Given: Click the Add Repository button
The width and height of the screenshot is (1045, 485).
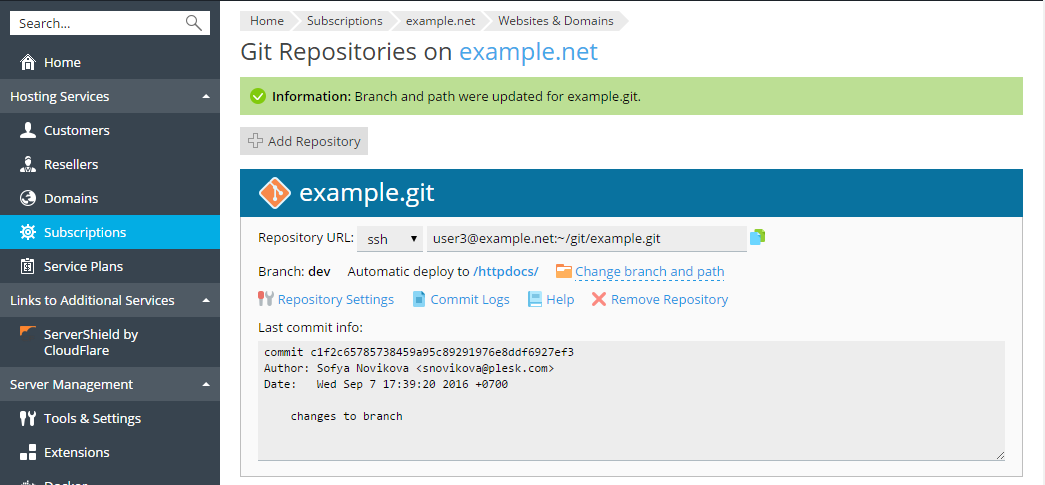Looking at the screenshot, I should coord(304,141).
